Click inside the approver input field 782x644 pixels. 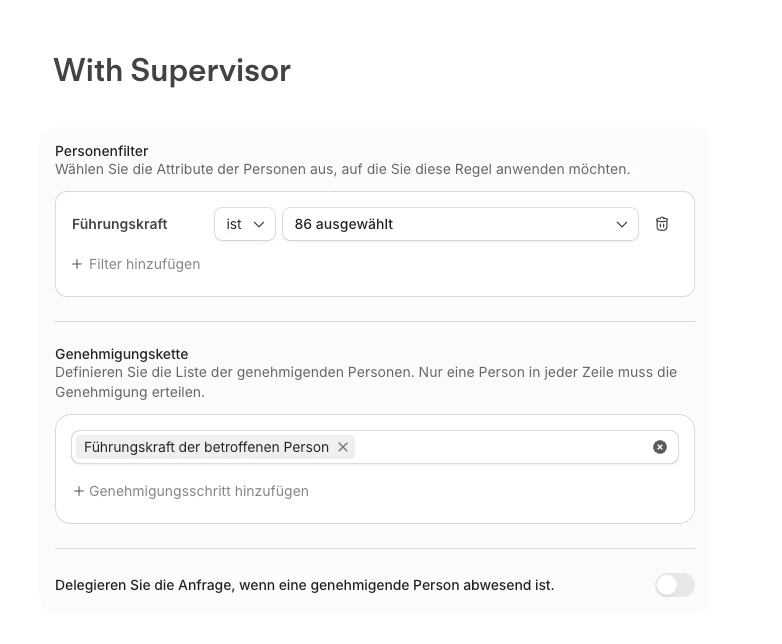(500, 447)
